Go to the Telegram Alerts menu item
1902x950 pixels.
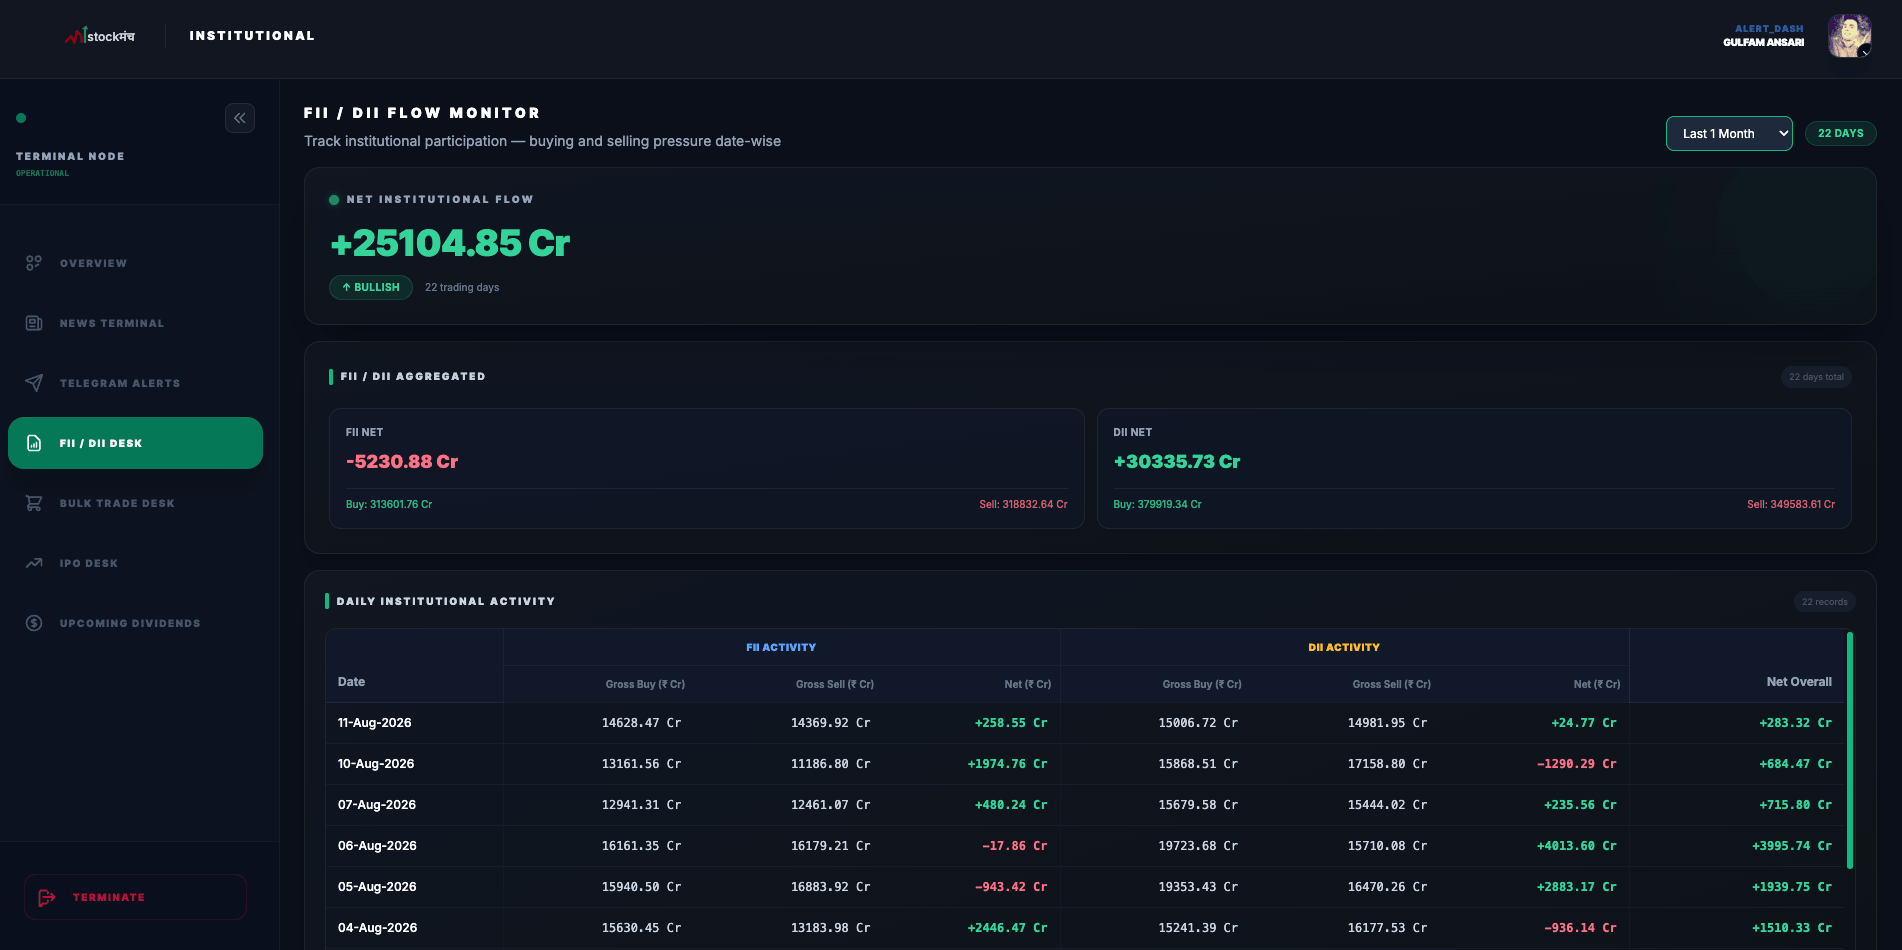coord(135,383)
